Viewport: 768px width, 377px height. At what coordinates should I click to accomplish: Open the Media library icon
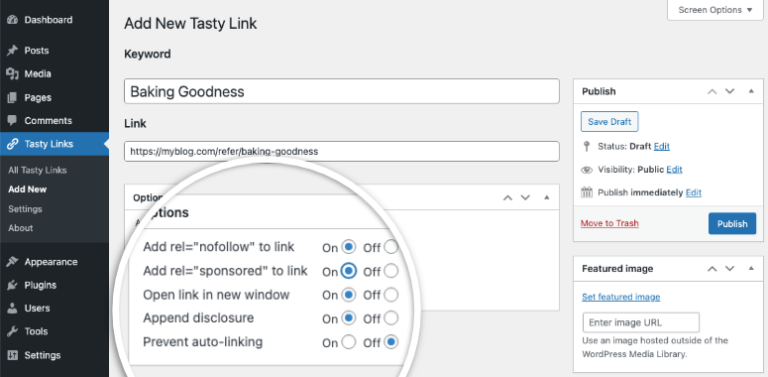pos(13,74)
